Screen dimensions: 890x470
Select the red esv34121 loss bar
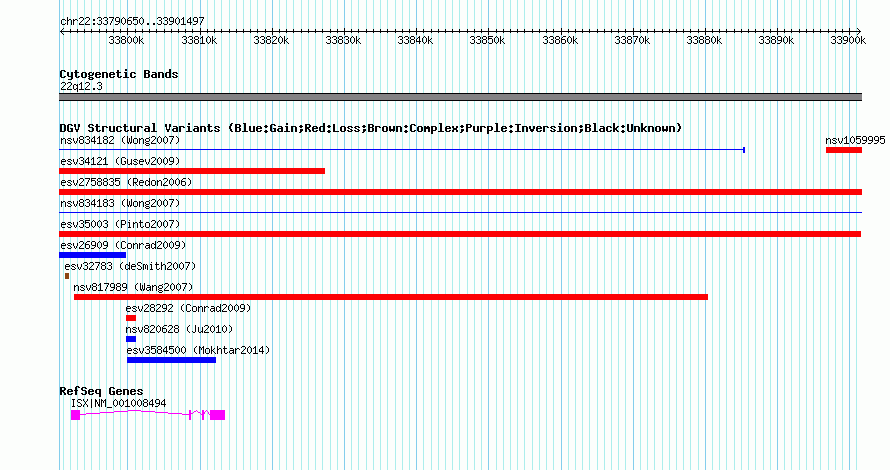click(192, 171)
